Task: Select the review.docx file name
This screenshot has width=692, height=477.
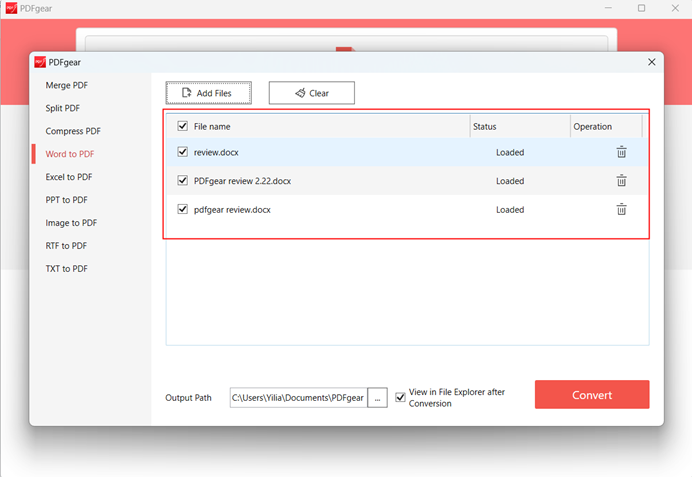Action: tap(216, 152)
